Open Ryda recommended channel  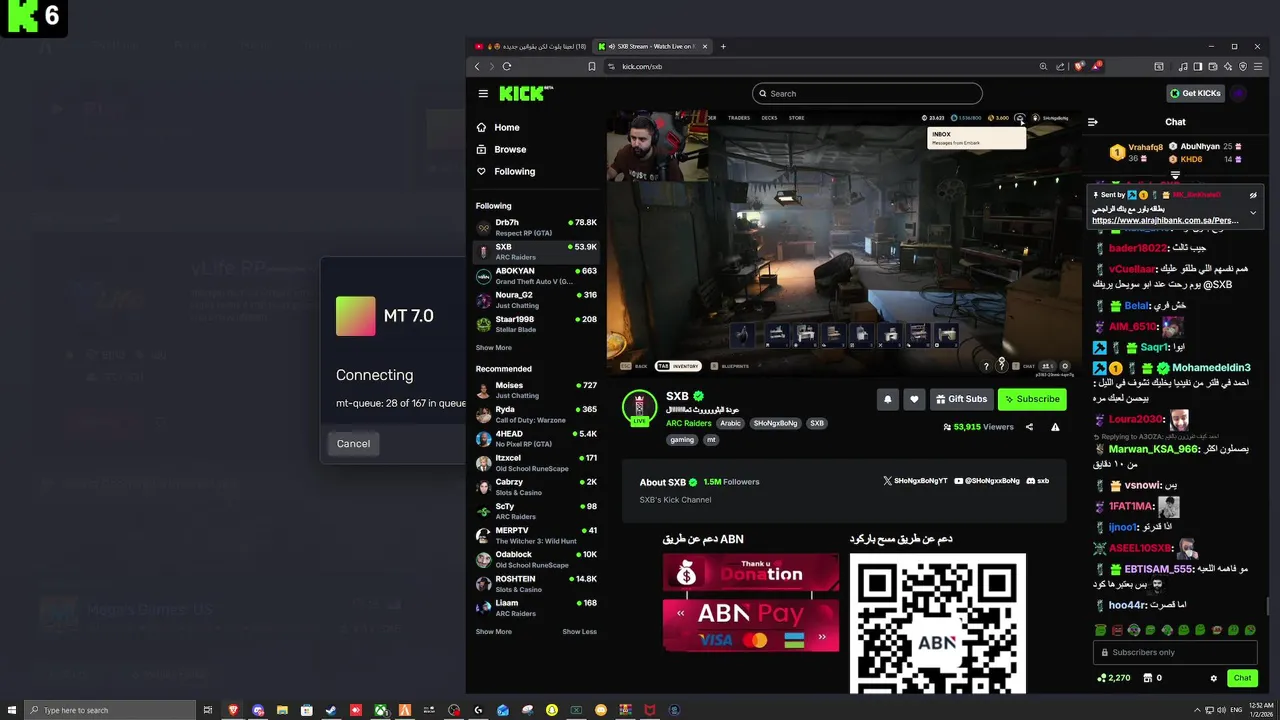tap(536, 414)
